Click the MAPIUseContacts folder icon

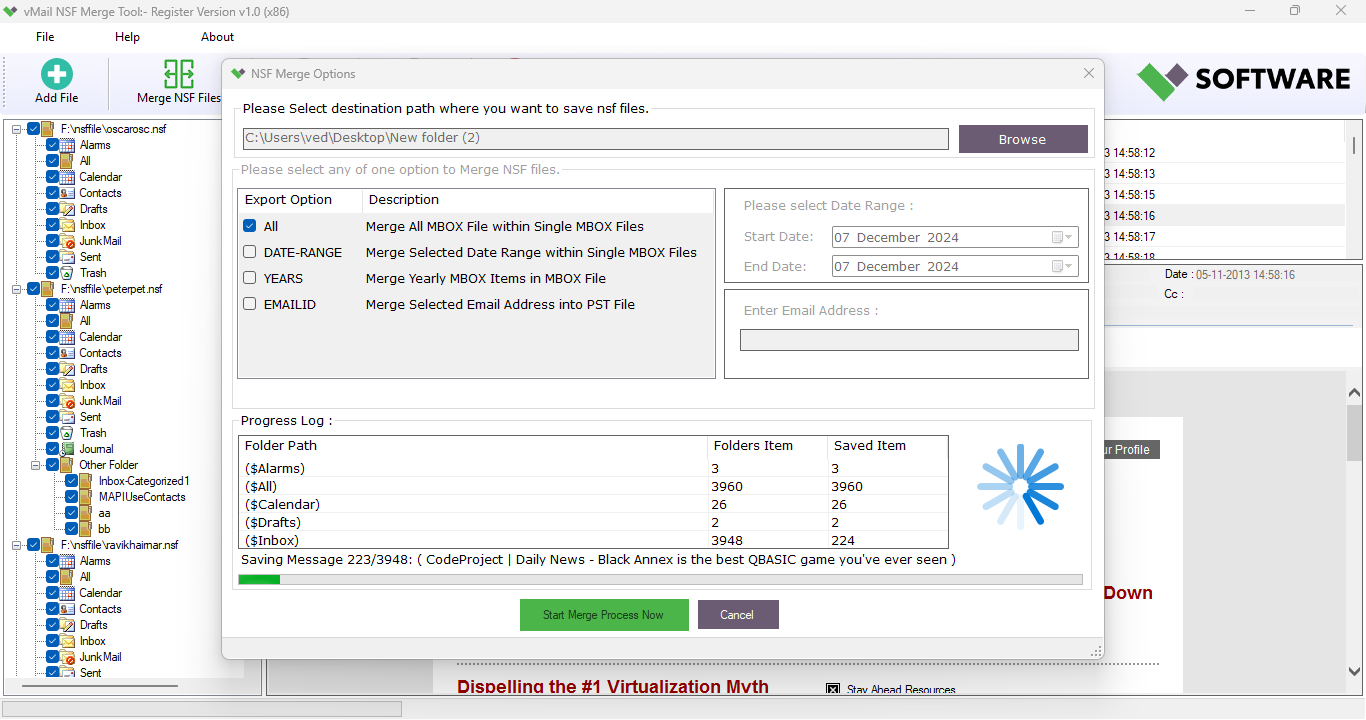[86, 497]
